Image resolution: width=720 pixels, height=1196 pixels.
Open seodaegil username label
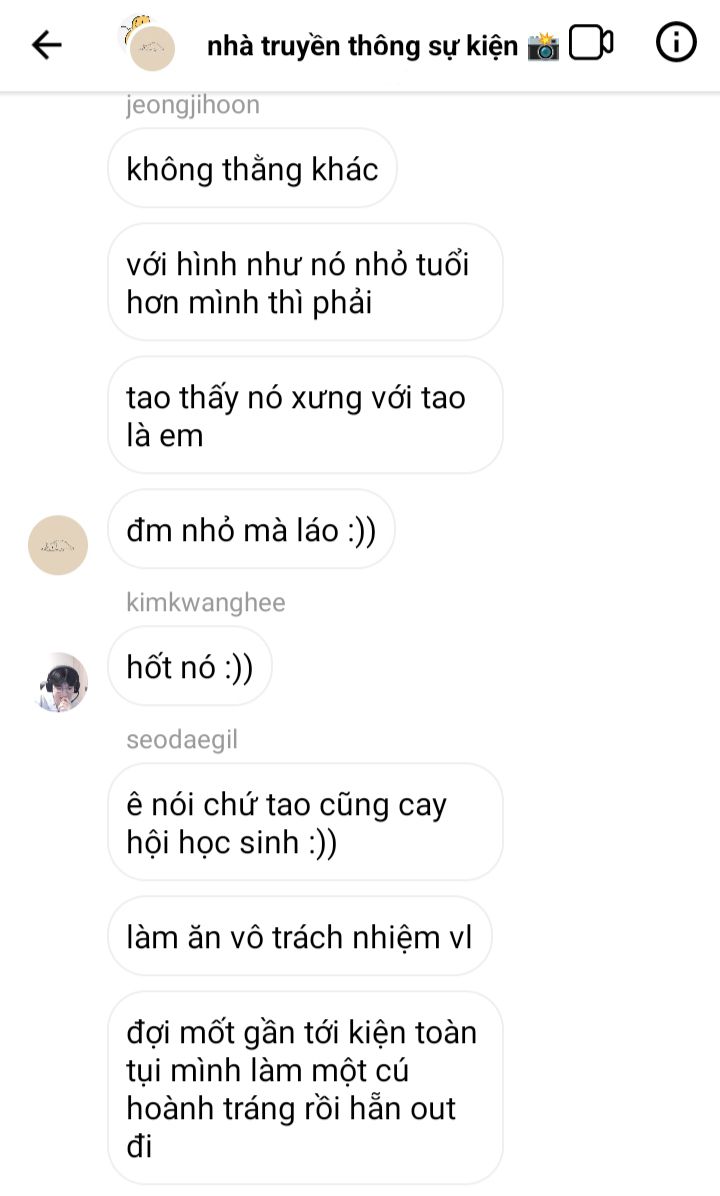click(182, 739)
